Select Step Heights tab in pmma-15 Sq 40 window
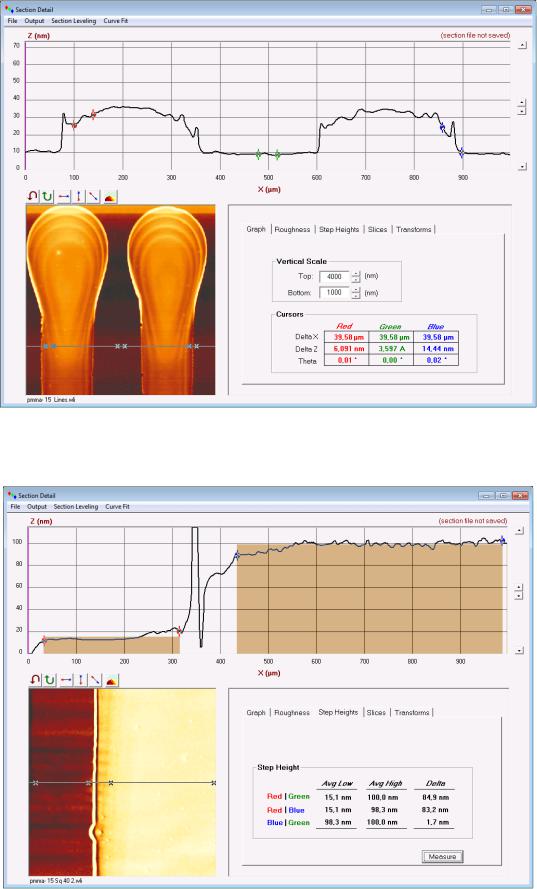This screenshot has width=537, height=889. pos(338,712)
